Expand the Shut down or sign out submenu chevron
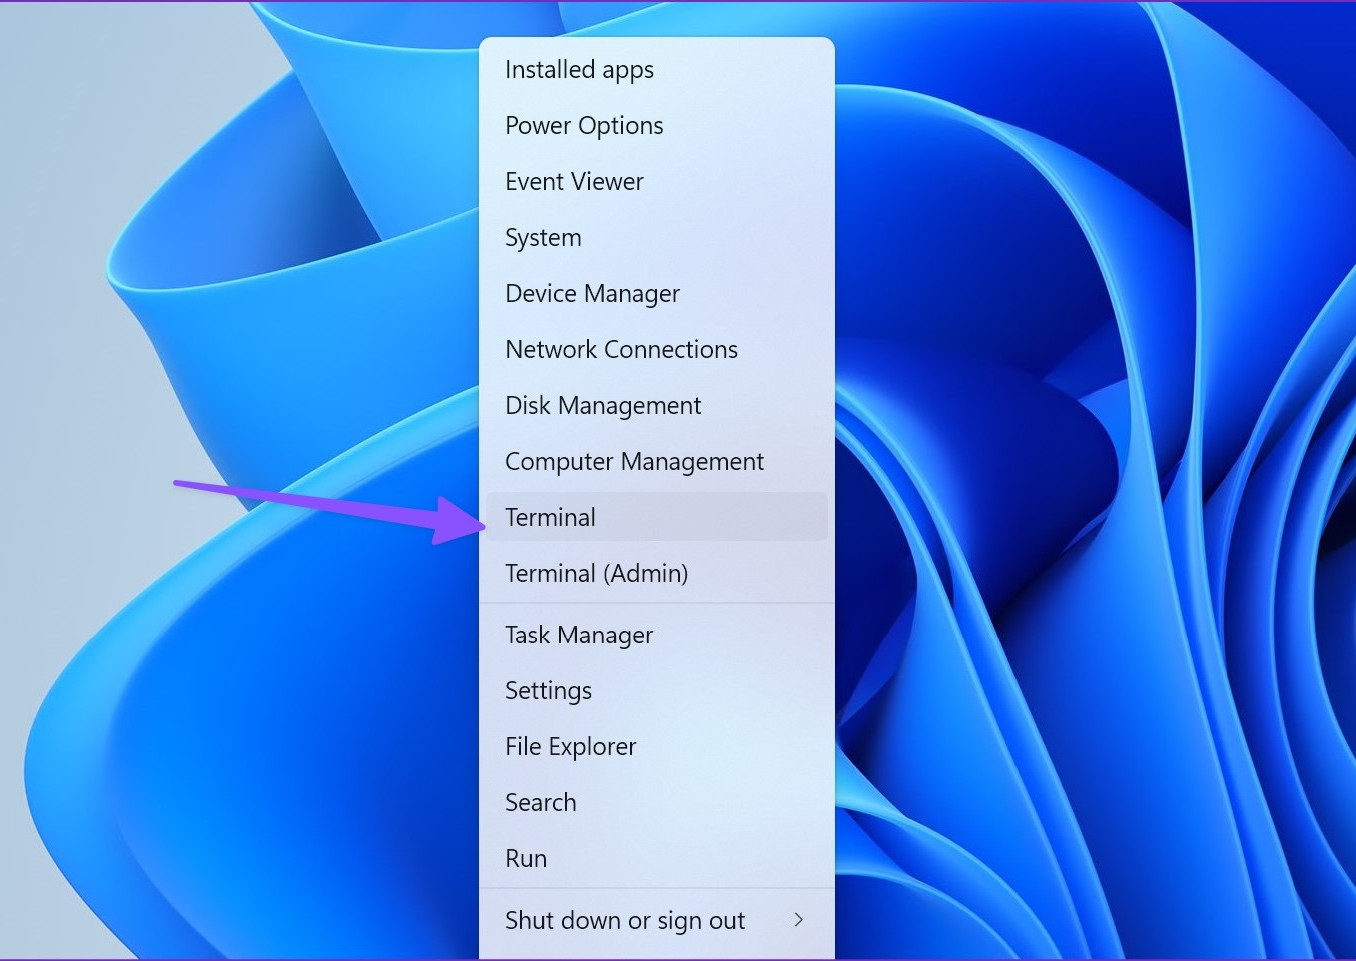 (x=798, y=920)
